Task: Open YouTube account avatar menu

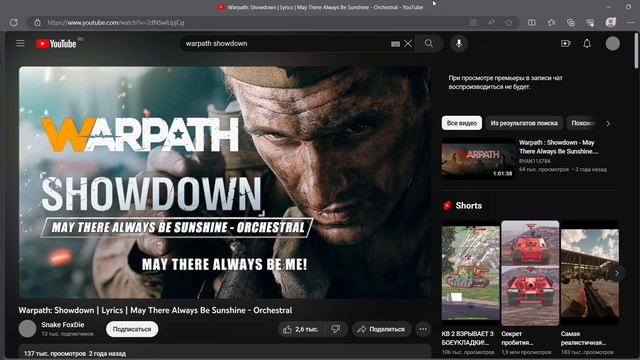Action: coord(613,43)
